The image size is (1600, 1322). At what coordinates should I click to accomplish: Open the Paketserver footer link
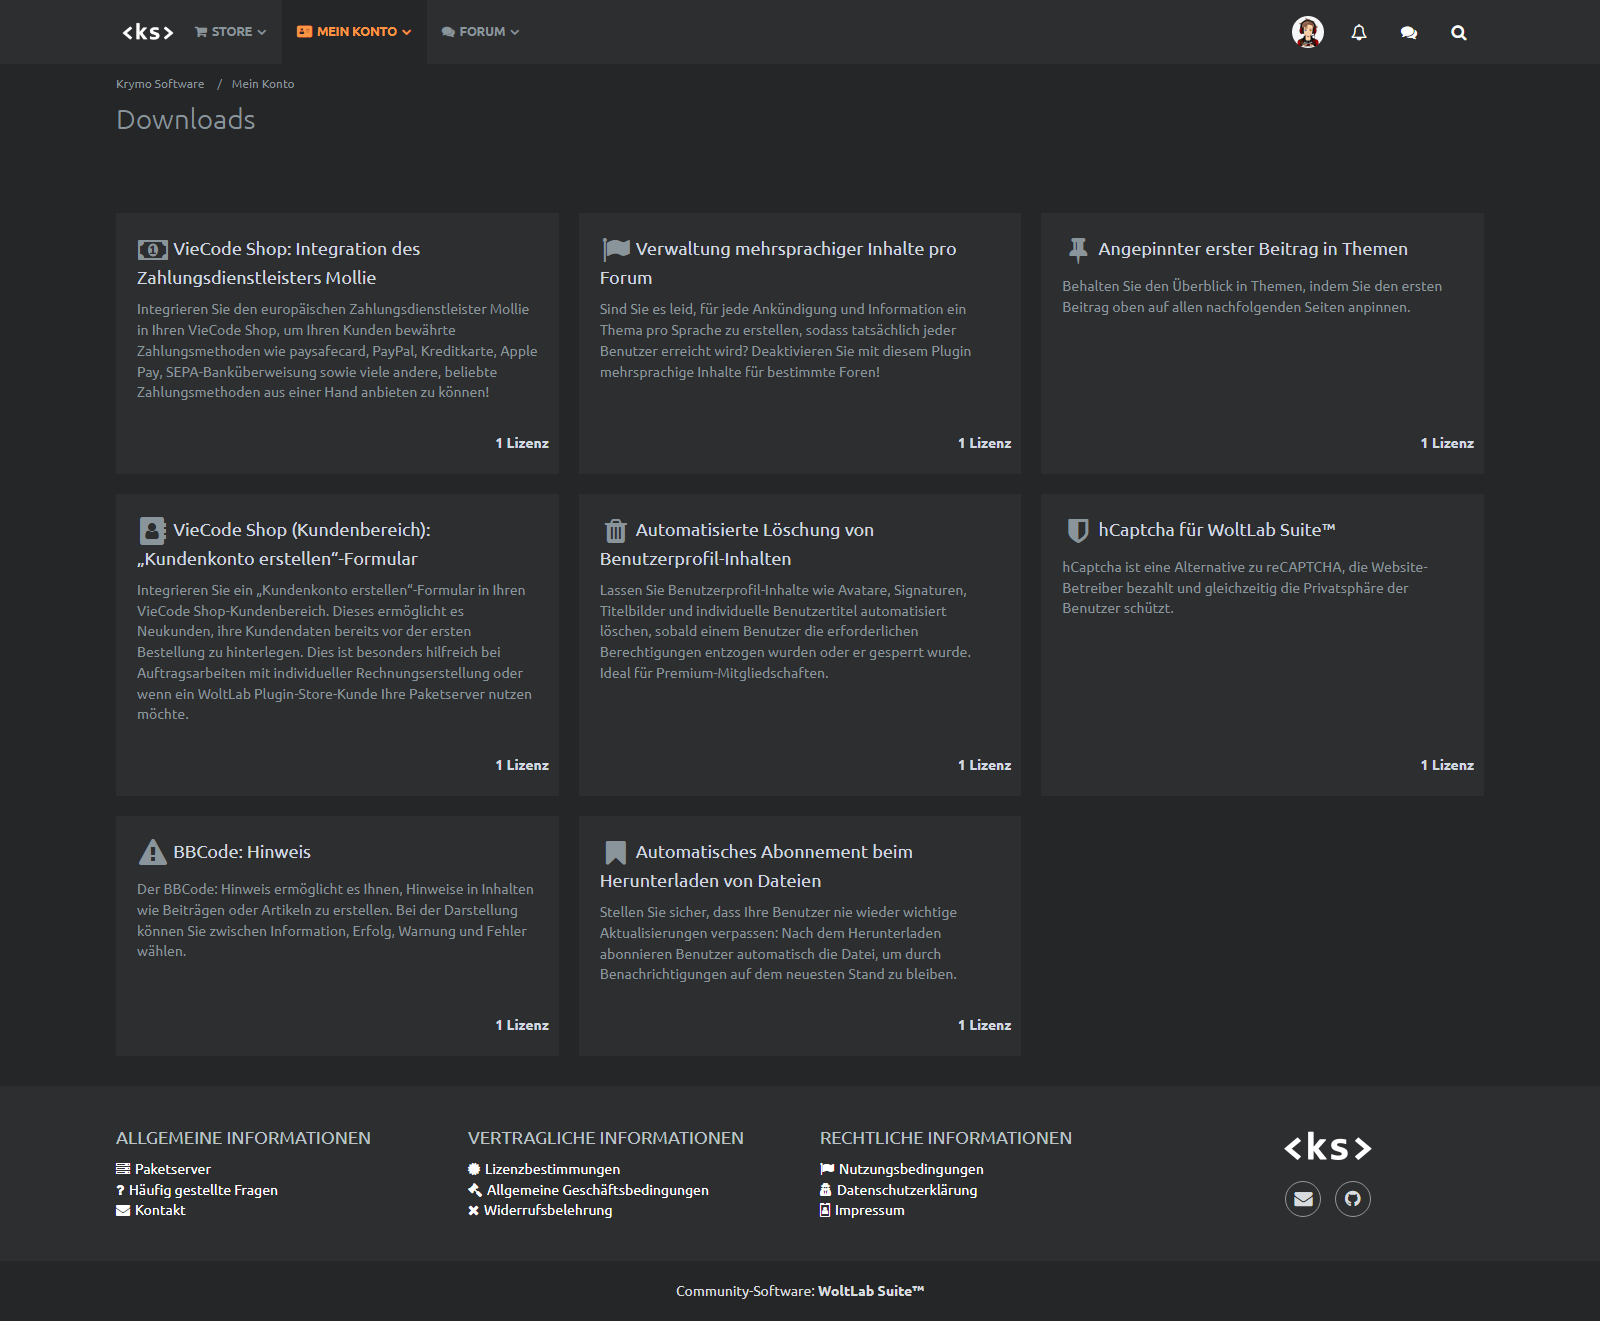tap(172, 1169)
